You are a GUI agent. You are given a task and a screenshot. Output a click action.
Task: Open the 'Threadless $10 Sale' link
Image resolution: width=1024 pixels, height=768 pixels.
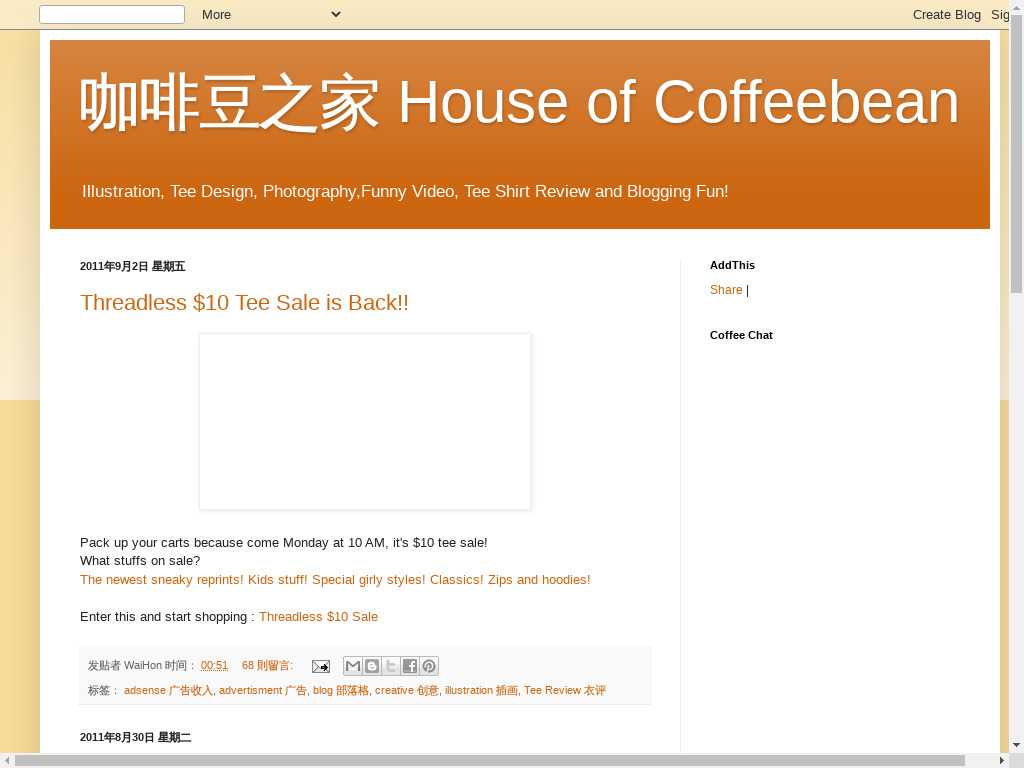point(319,616)
